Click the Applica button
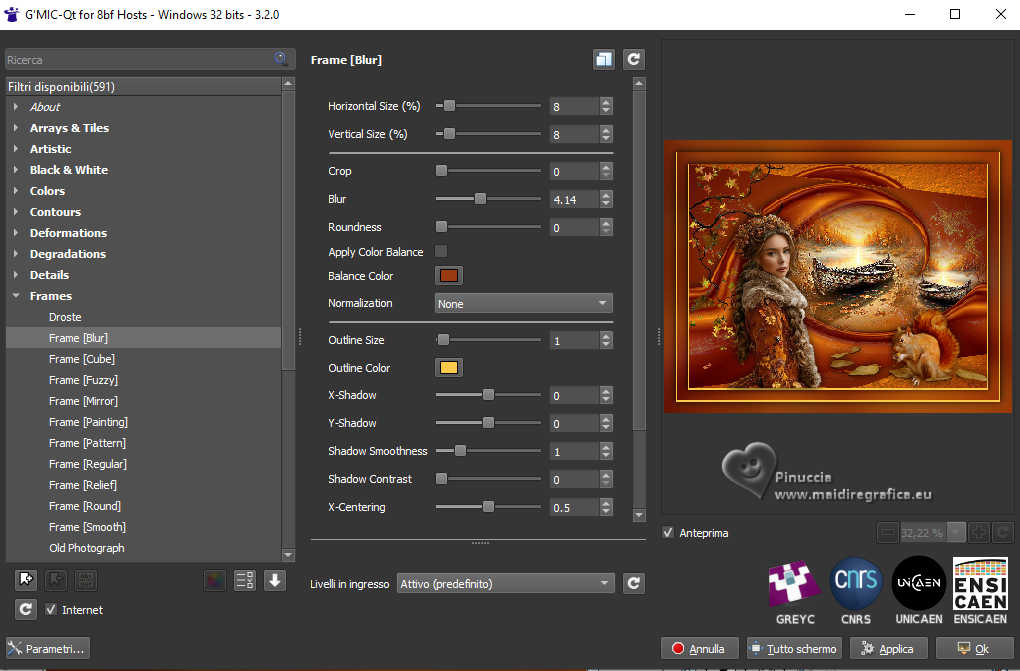The height and width of the screenshot is (671, 1020). (889, 648)
